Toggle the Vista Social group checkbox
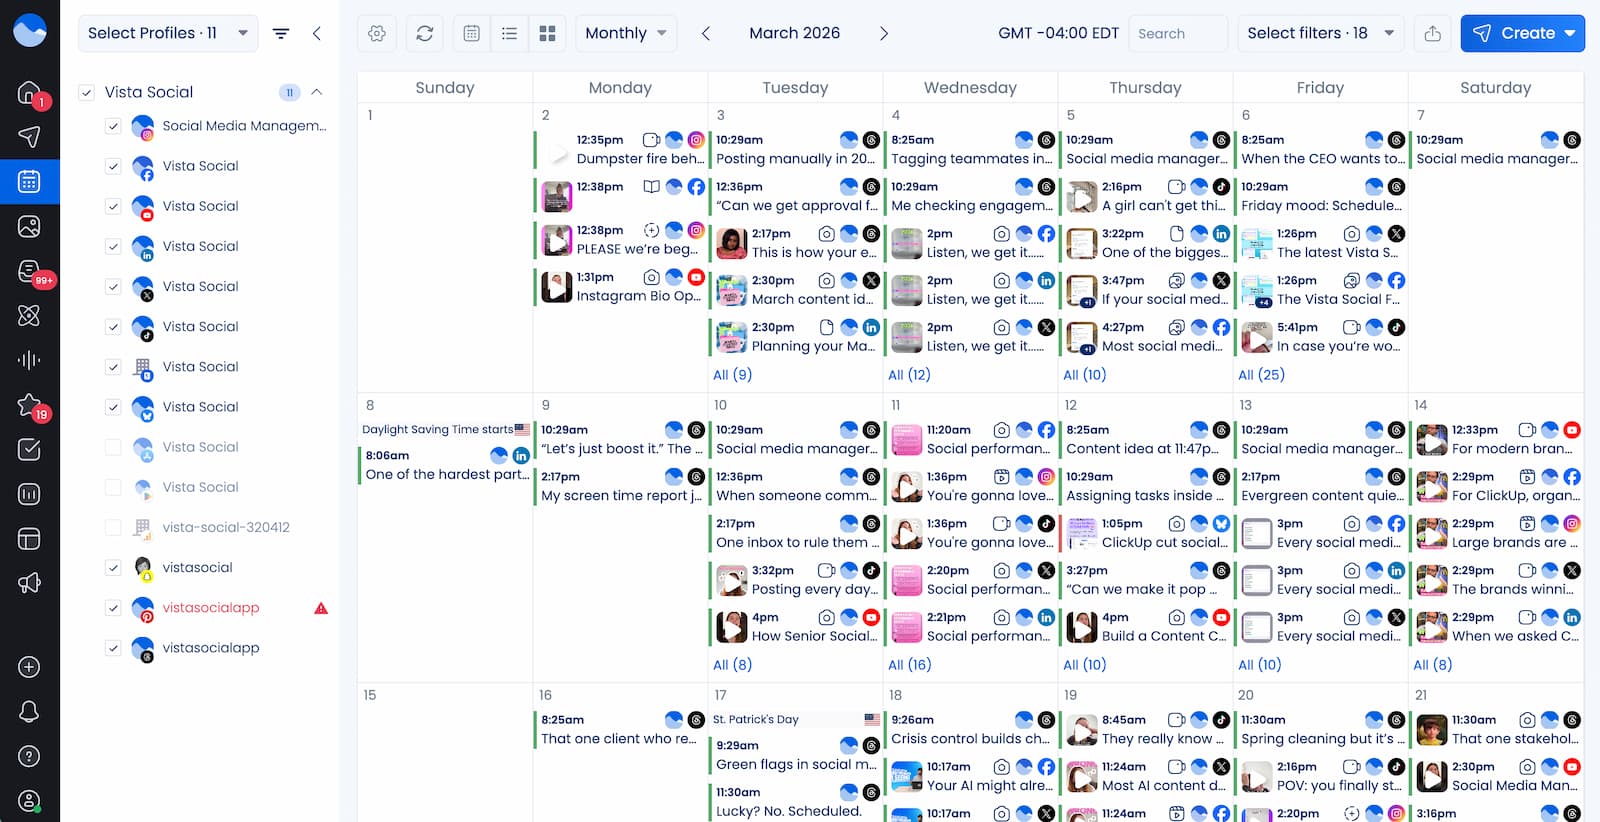This screenshot has height=822, width=1600. coord(86,92)
